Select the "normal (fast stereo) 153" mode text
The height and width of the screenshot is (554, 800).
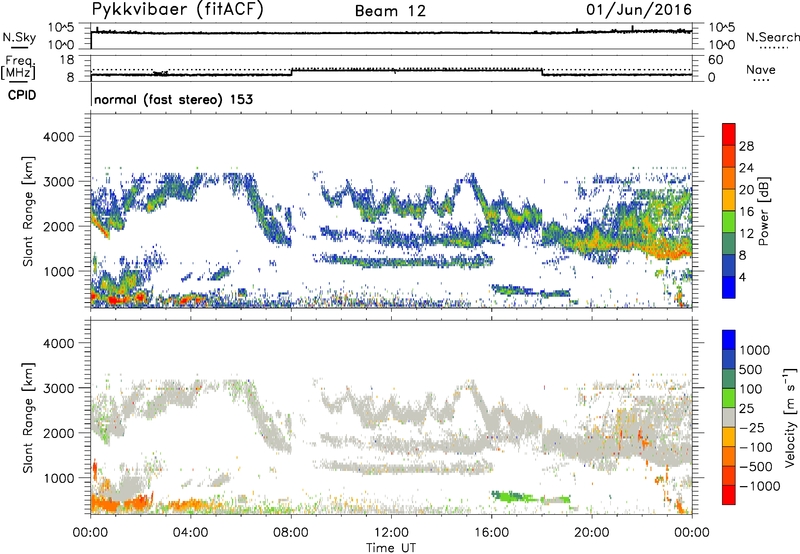(173, 99)
